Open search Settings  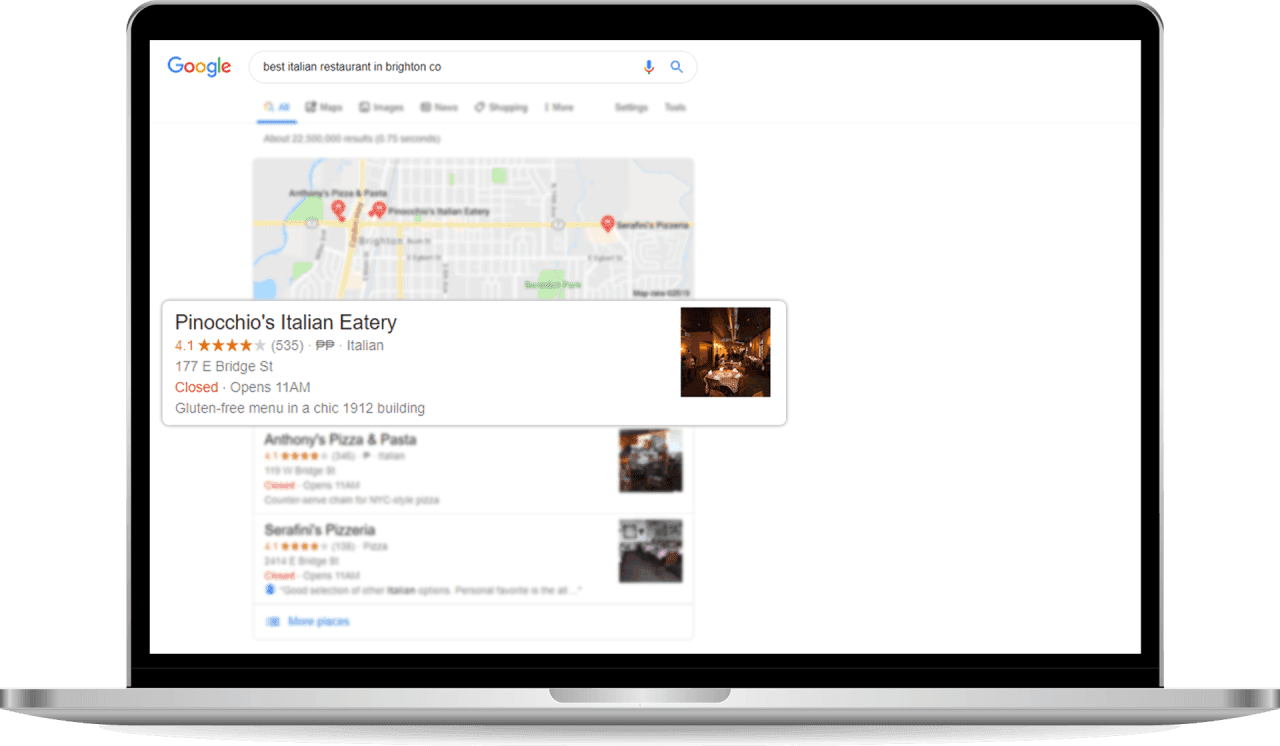click(x=631, y=107)
